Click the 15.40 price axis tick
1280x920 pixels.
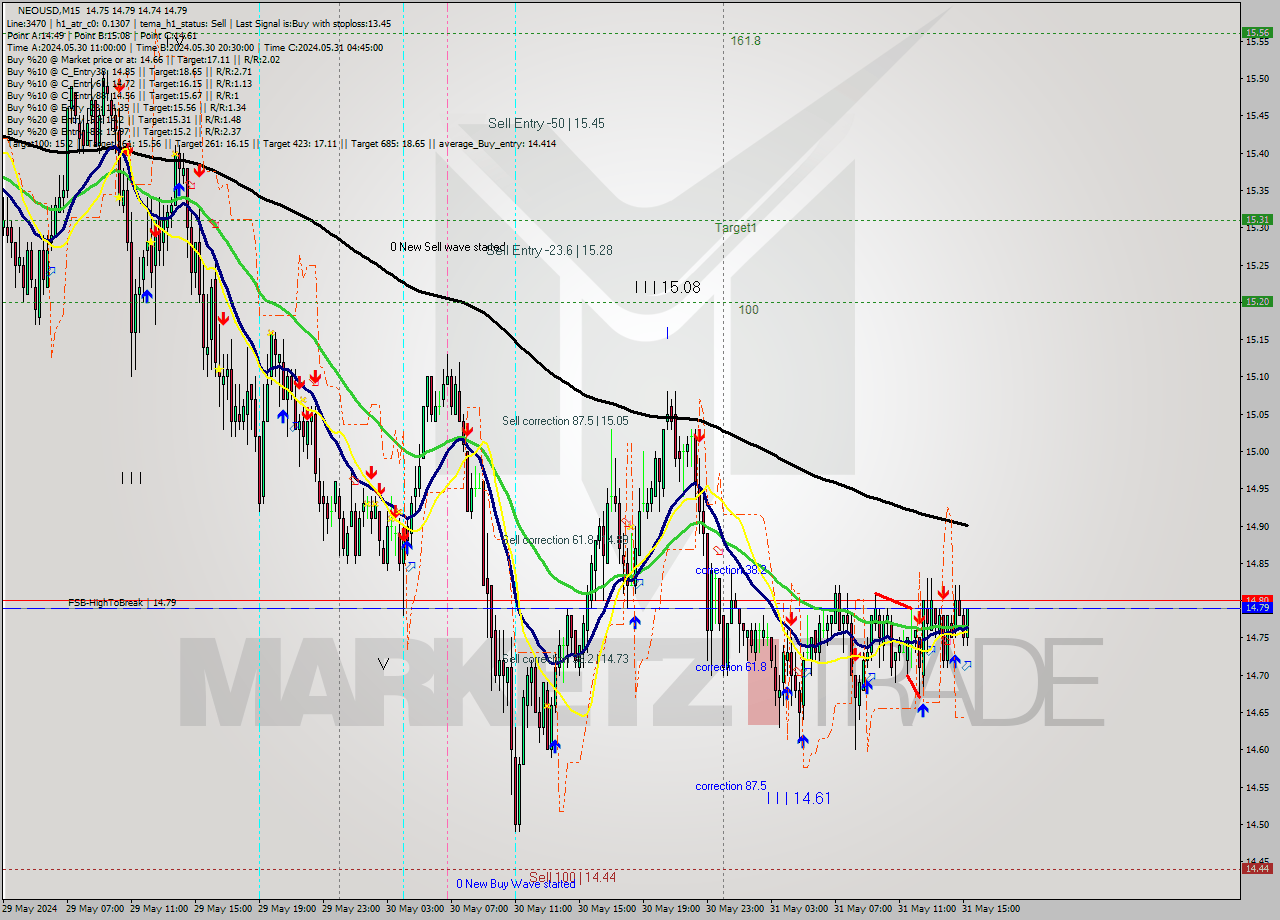(x=1257, y=153)
